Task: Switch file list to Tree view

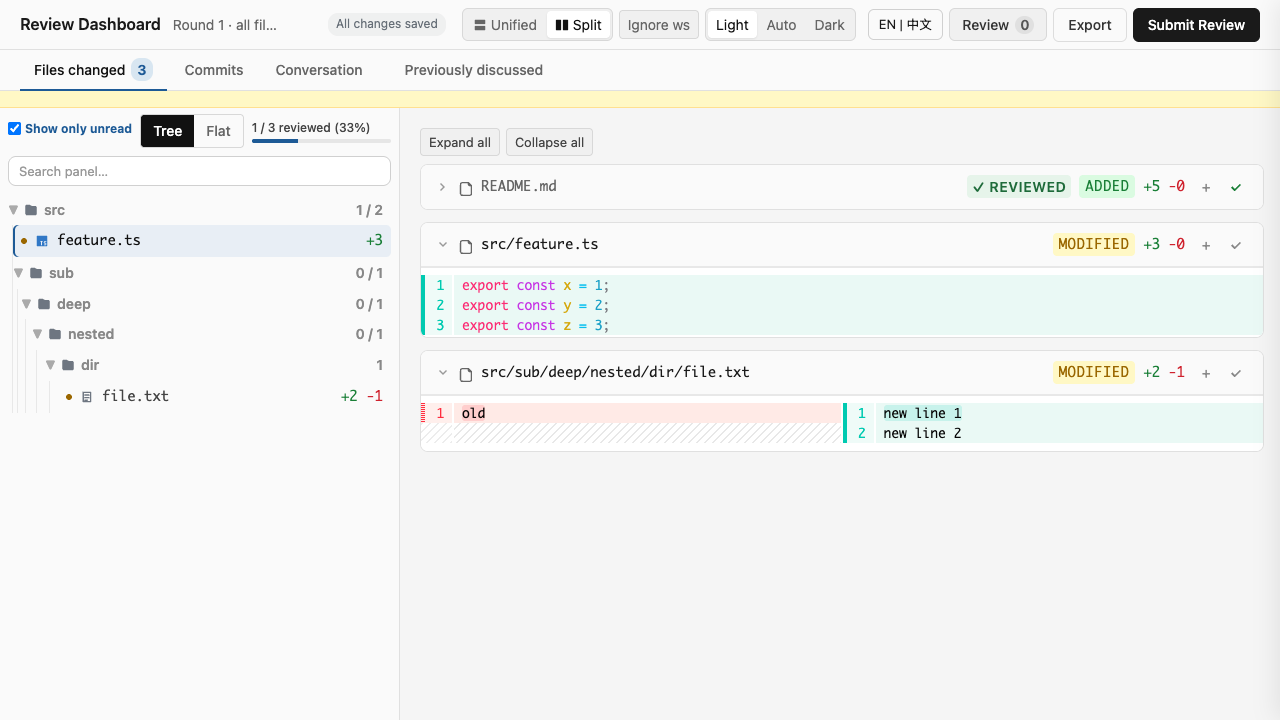Action: click(x=168, y=131)
